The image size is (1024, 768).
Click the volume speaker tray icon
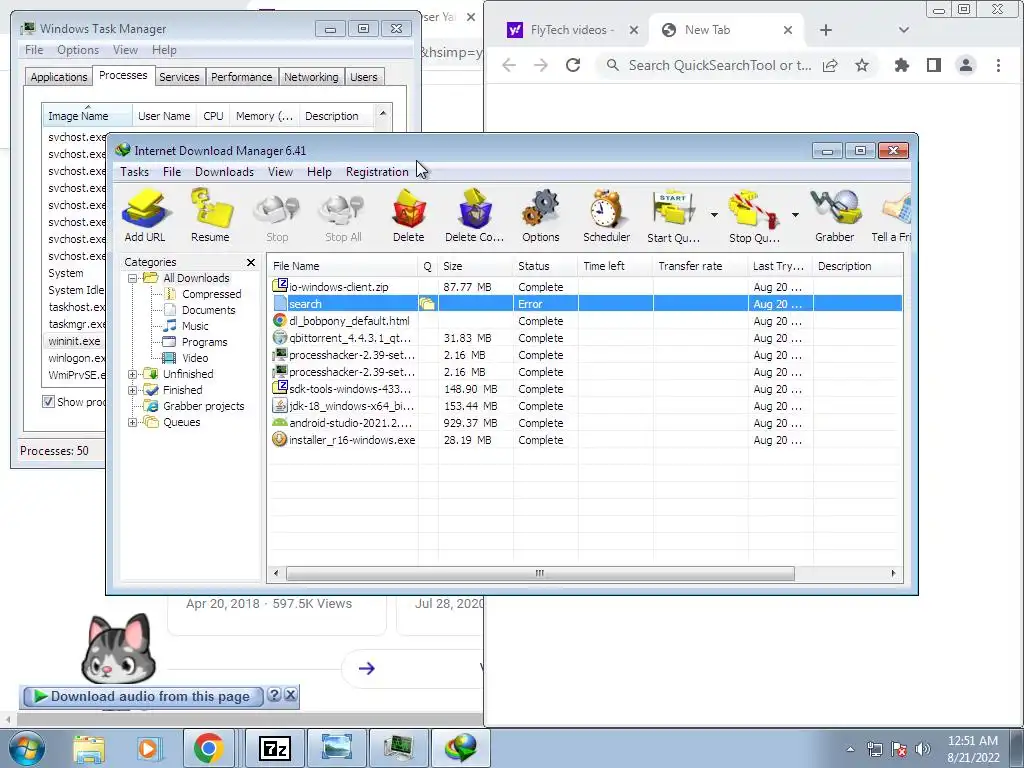click(x=922, y=748)
